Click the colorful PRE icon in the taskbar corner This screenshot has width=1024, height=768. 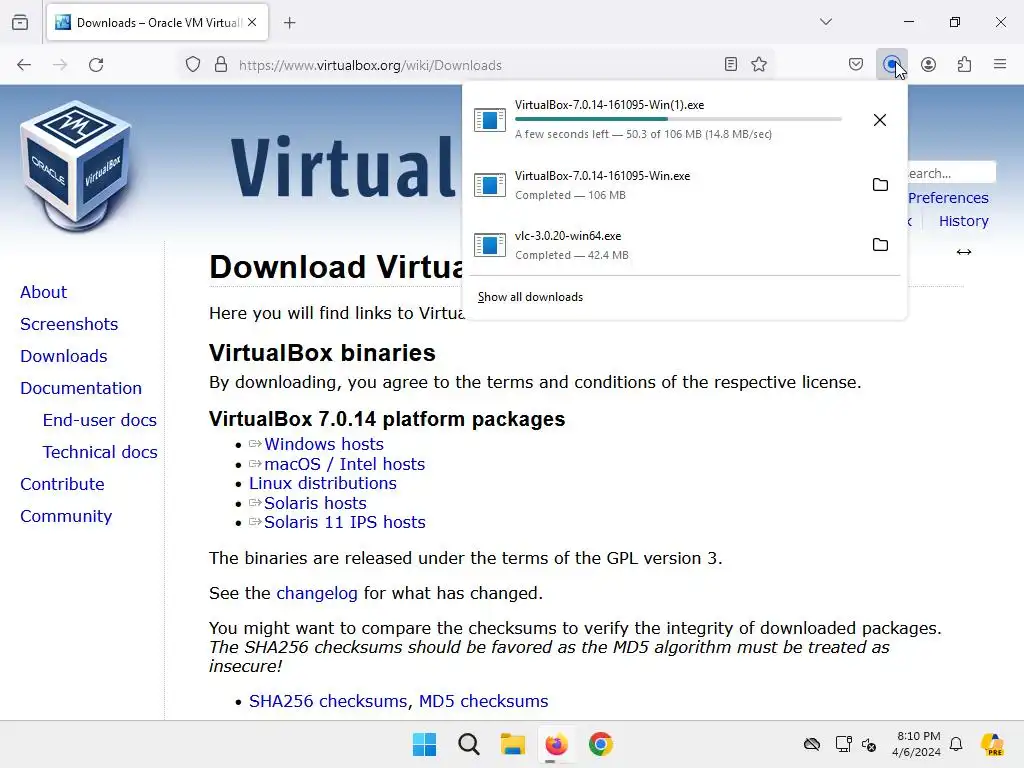coord(992,744)
